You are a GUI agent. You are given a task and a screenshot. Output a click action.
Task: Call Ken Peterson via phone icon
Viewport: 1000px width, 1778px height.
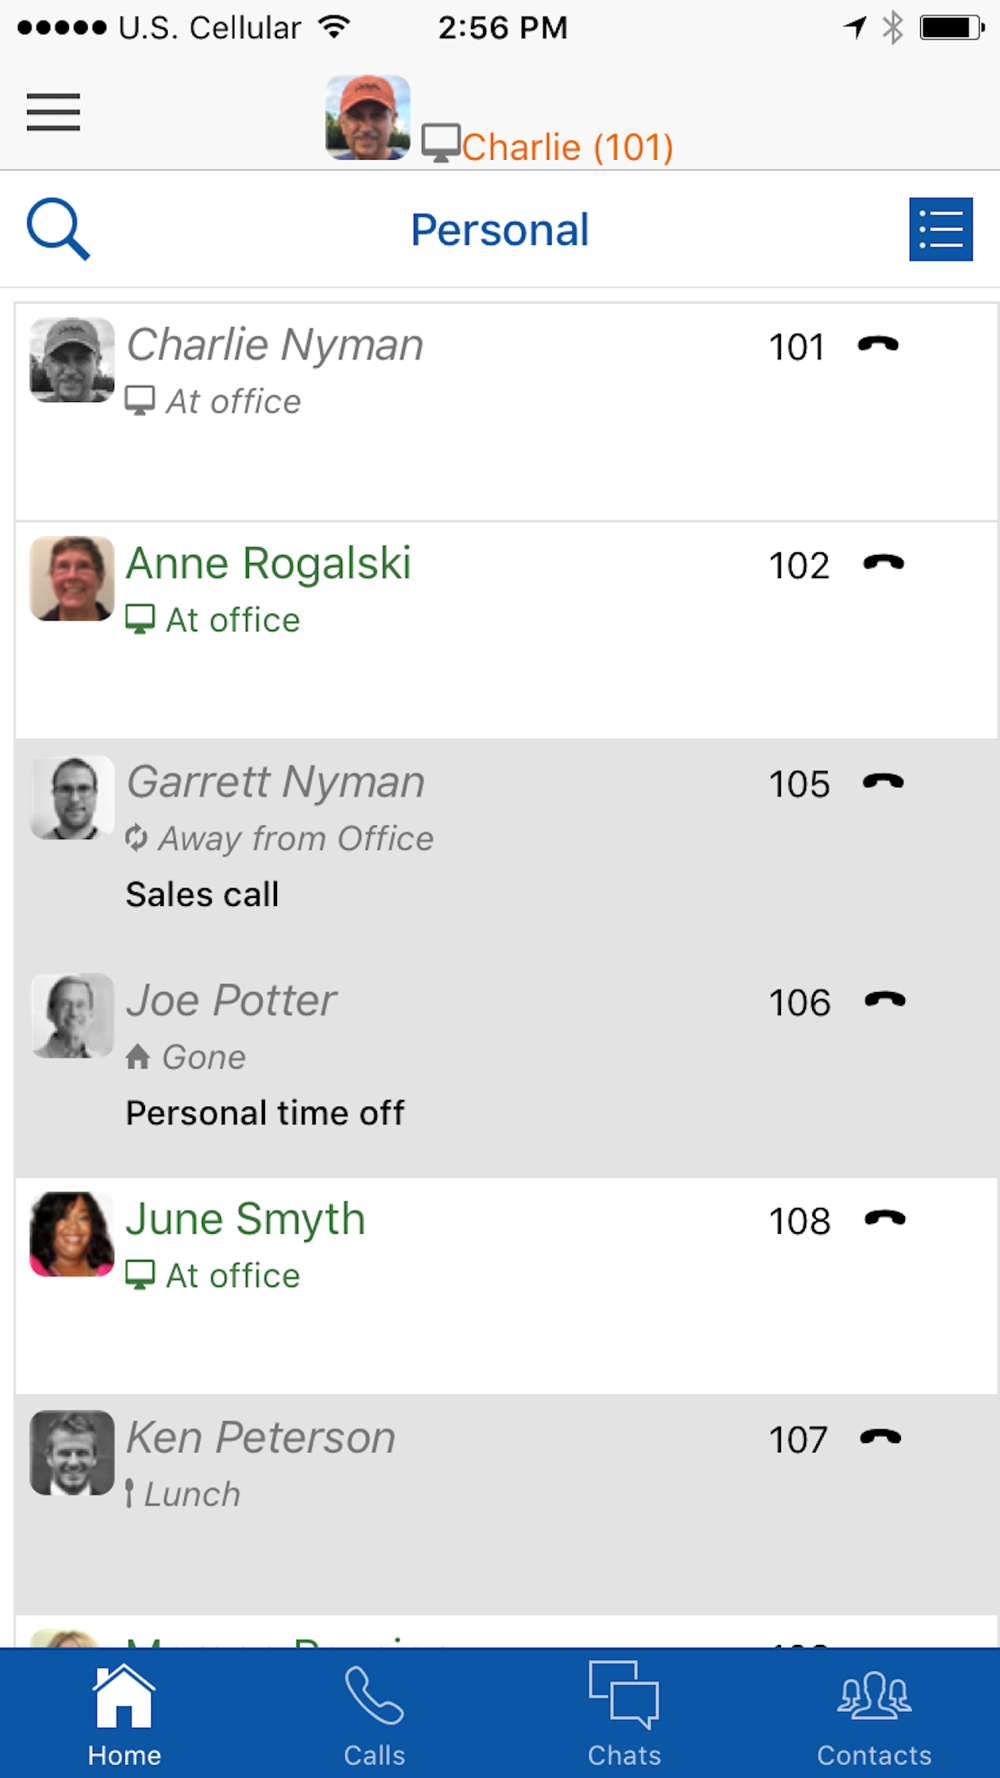(880, 1437)
